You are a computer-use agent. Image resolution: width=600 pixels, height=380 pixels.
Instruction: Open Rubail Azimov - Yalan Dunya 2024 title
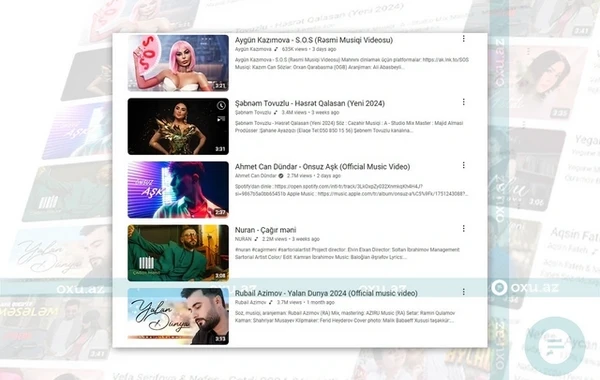326,293
